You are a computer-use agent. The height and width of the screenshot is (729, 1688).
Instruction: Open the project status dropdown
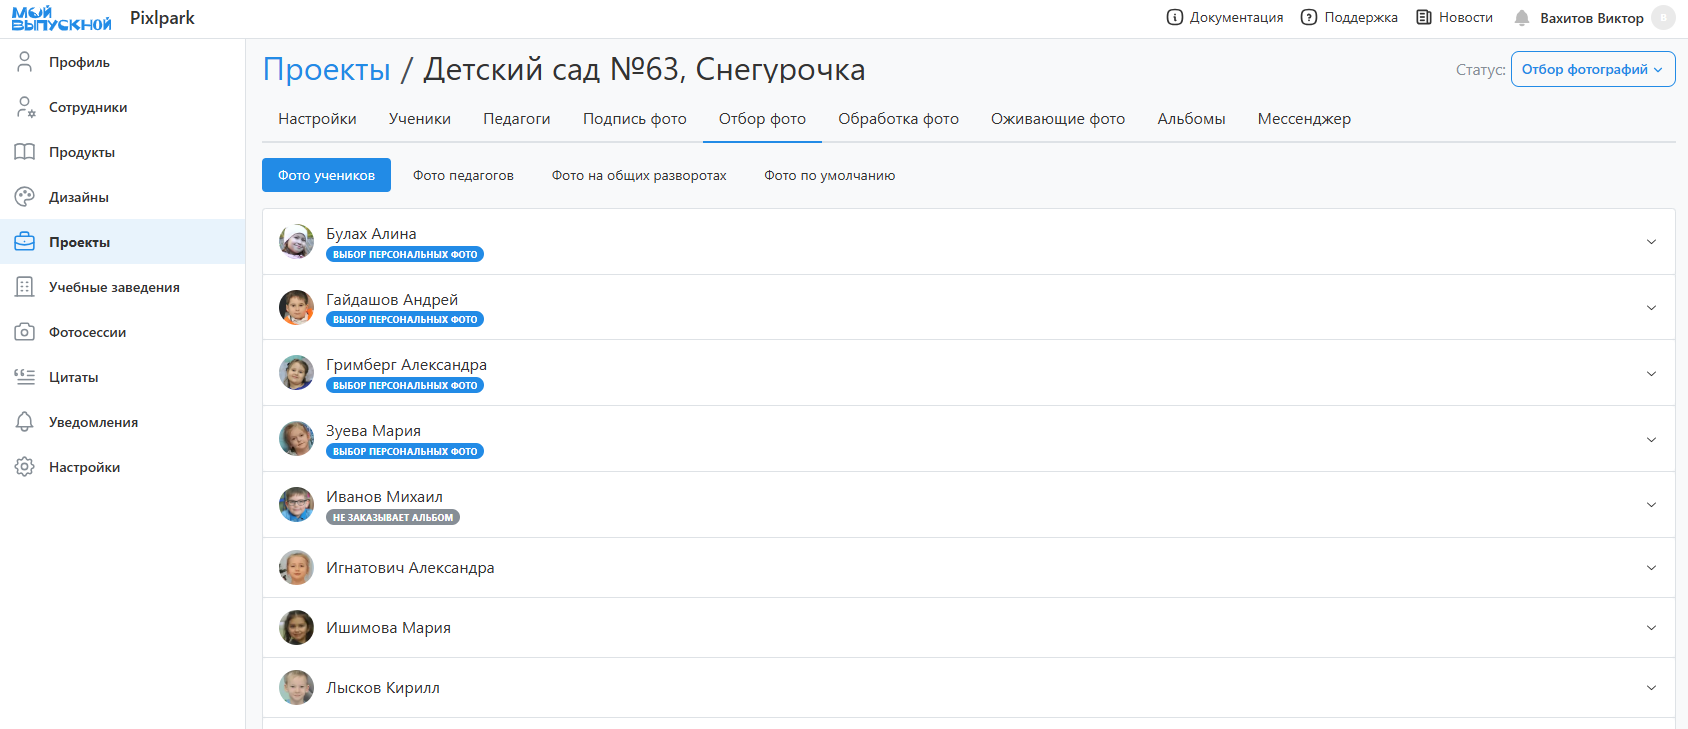1592,69
